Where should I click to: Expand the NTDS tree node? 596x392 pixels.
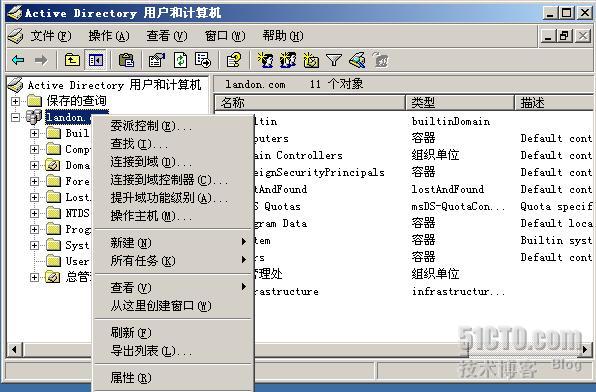(x=34, y=213)
